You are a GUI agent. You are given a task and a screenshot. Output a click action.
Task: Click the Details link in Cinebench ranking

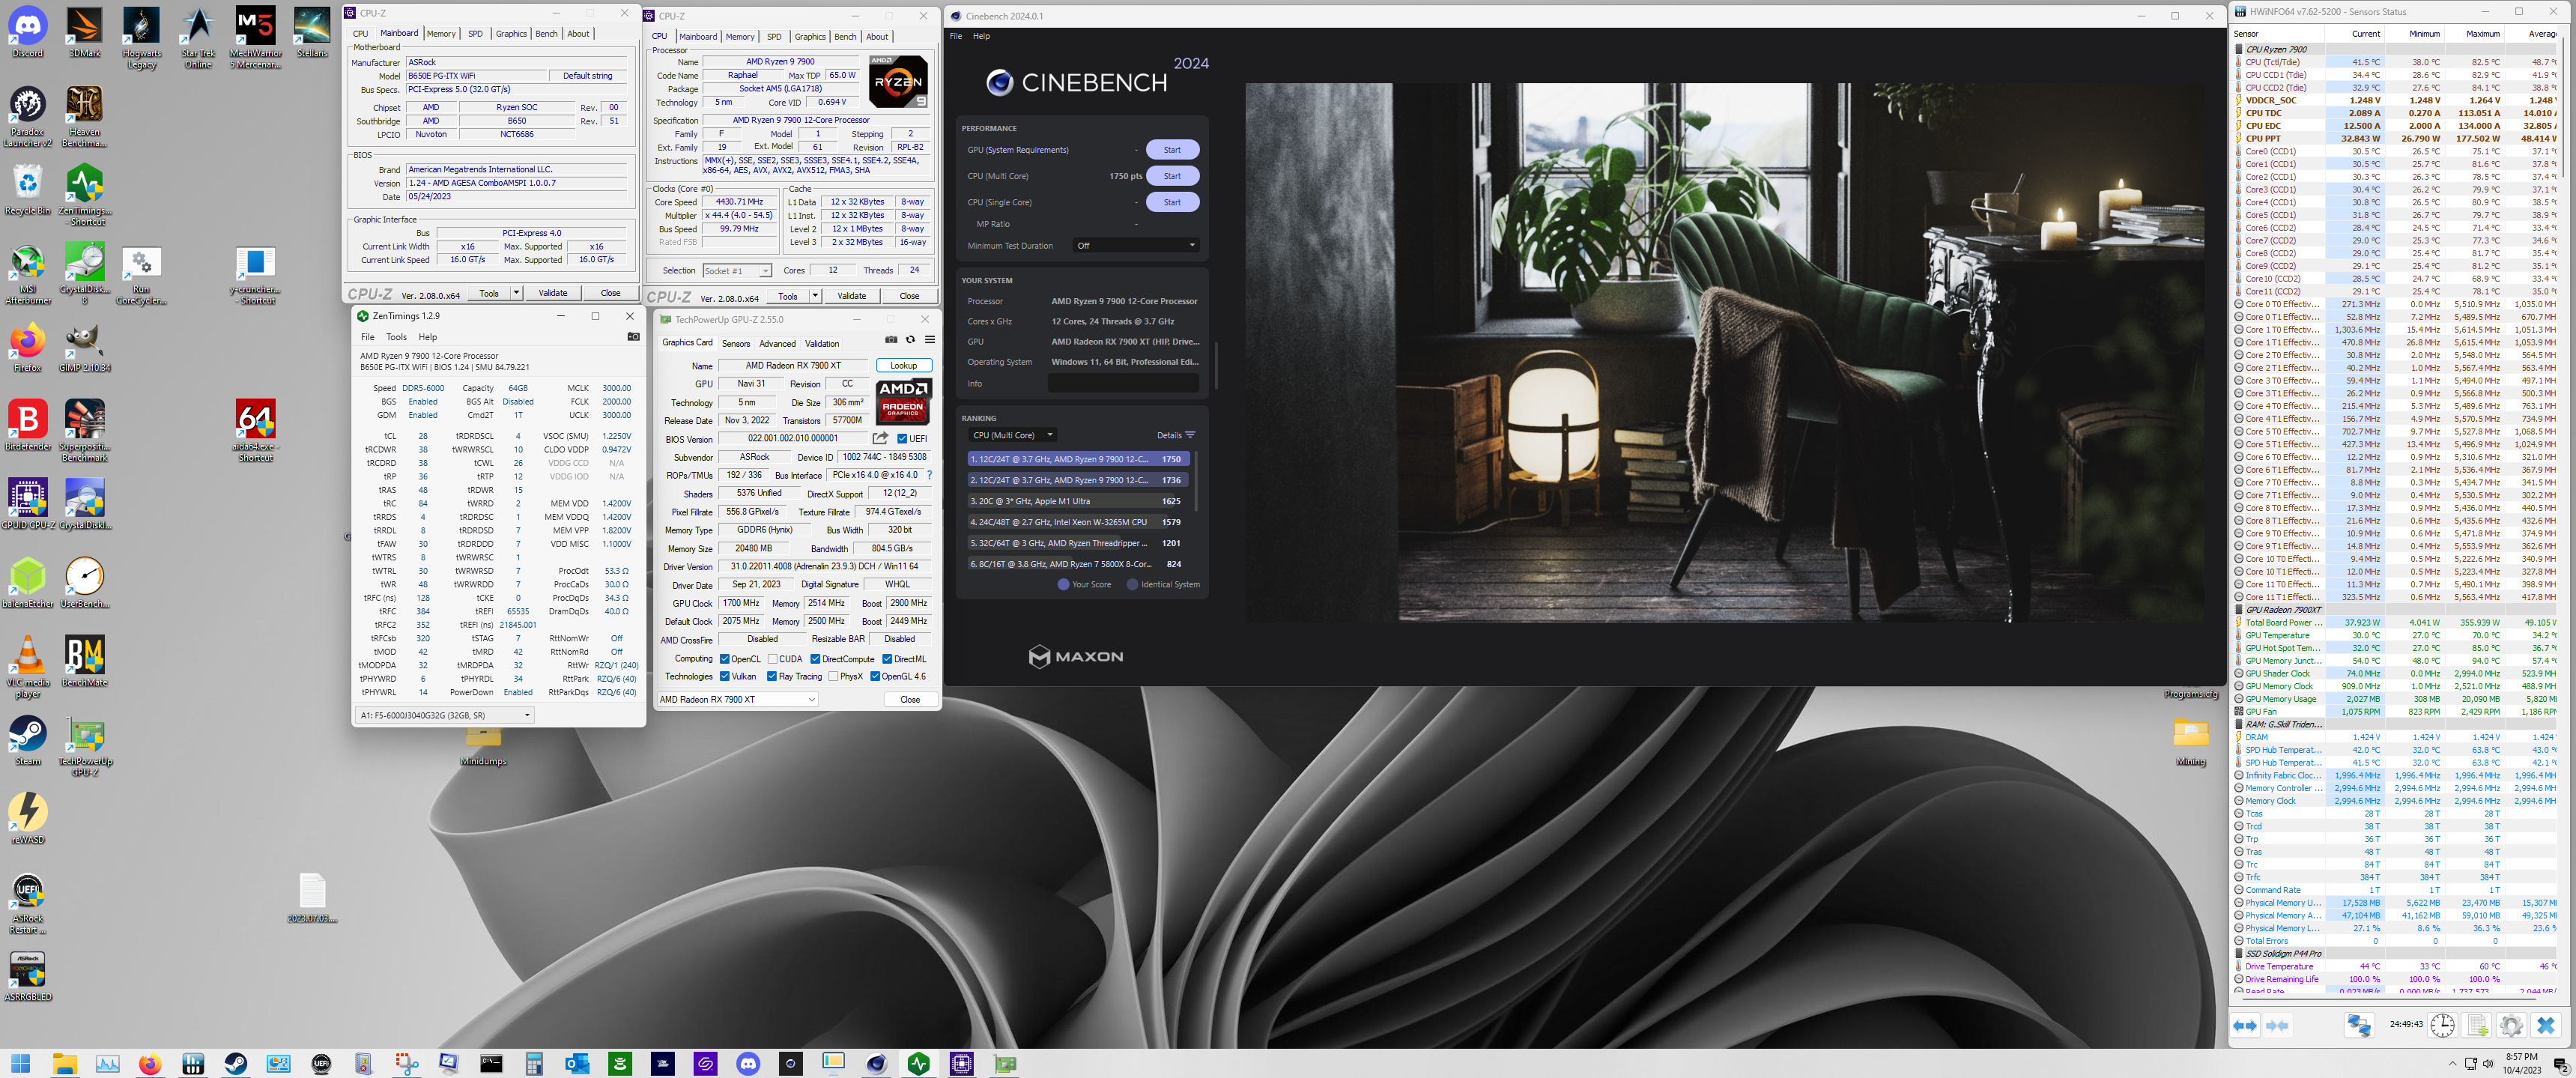1176,435
